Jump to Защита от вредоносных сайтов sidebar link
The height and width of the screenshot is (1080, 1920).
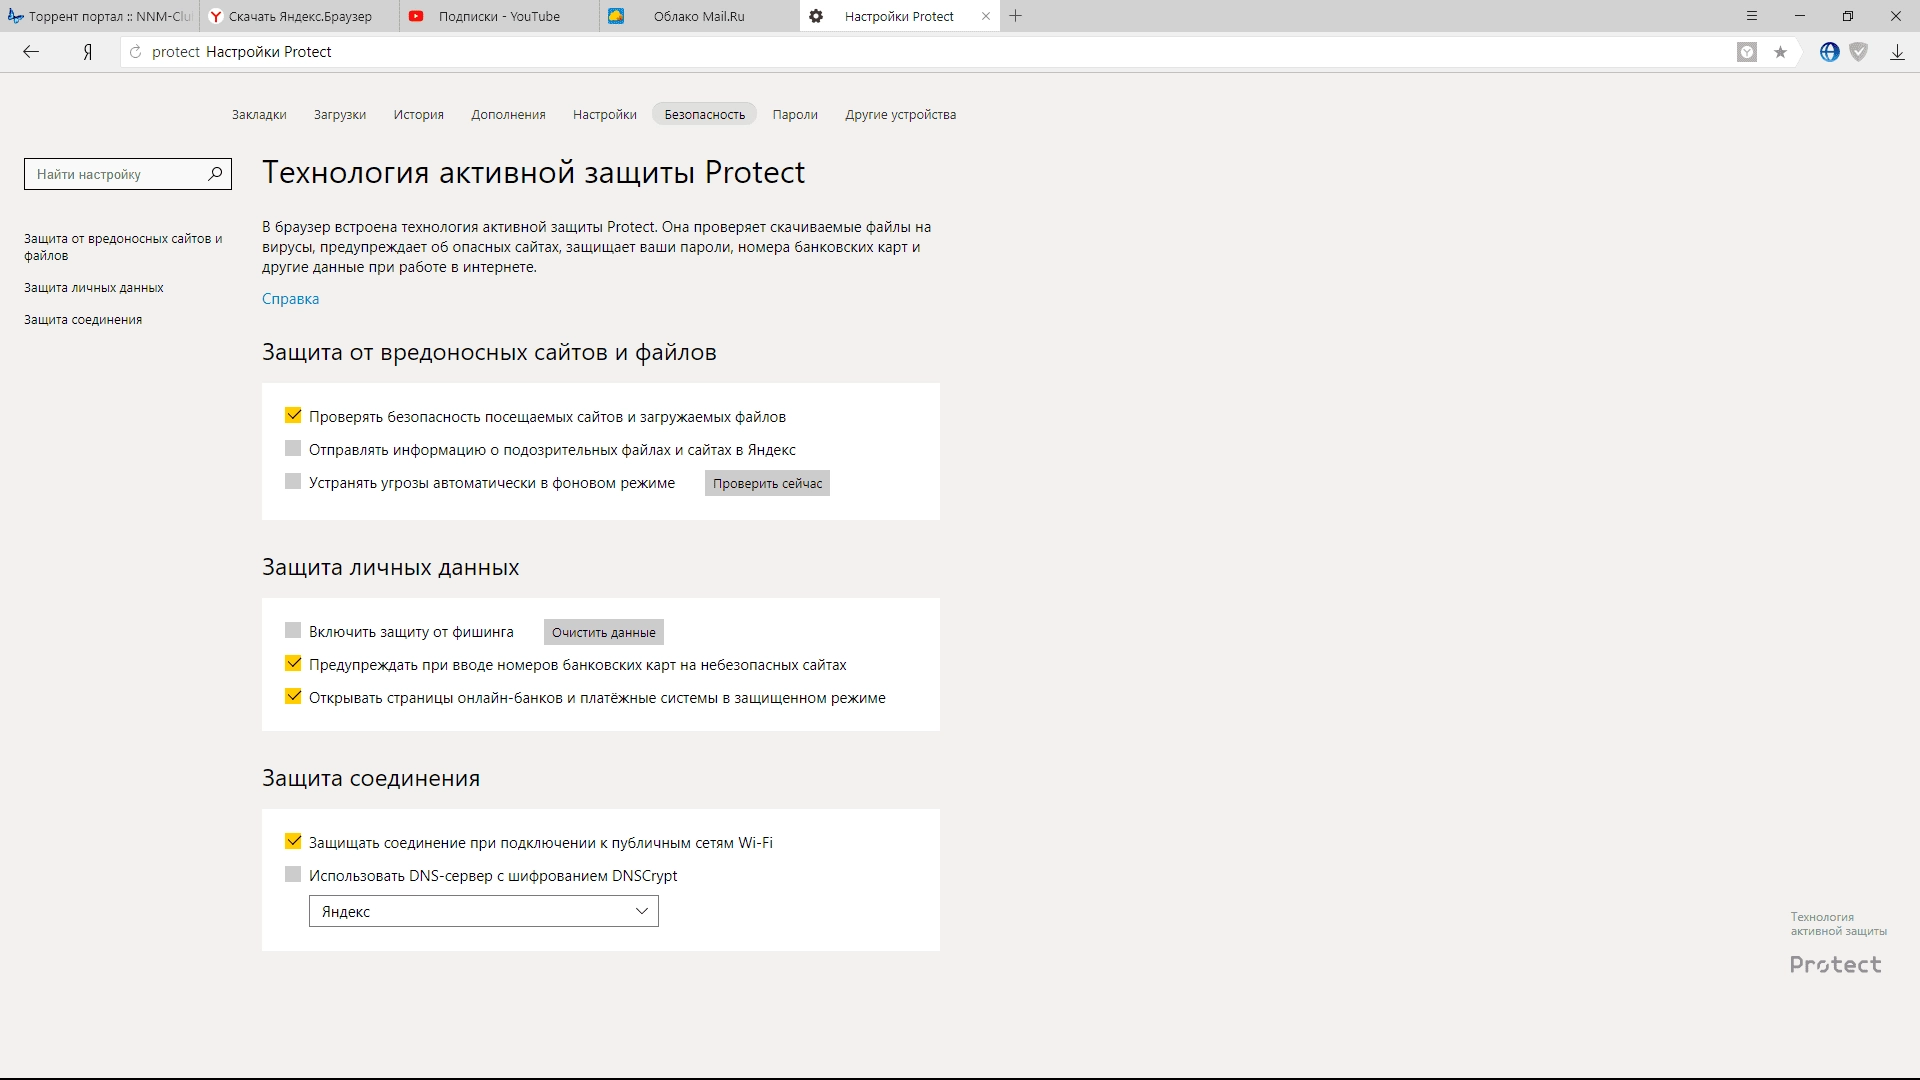(x=123, y=247)
